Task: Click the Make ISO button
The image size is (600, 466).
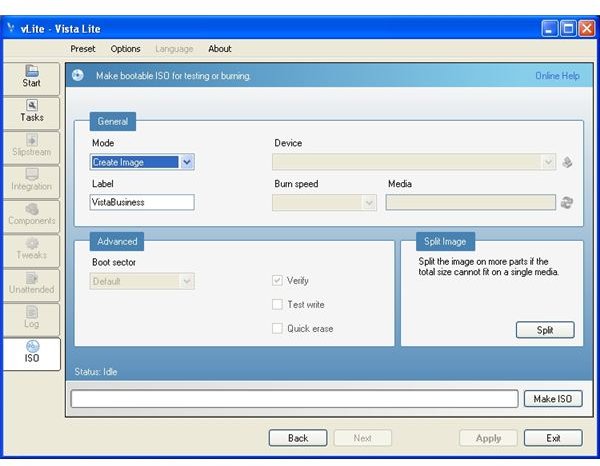Action: 553,399
